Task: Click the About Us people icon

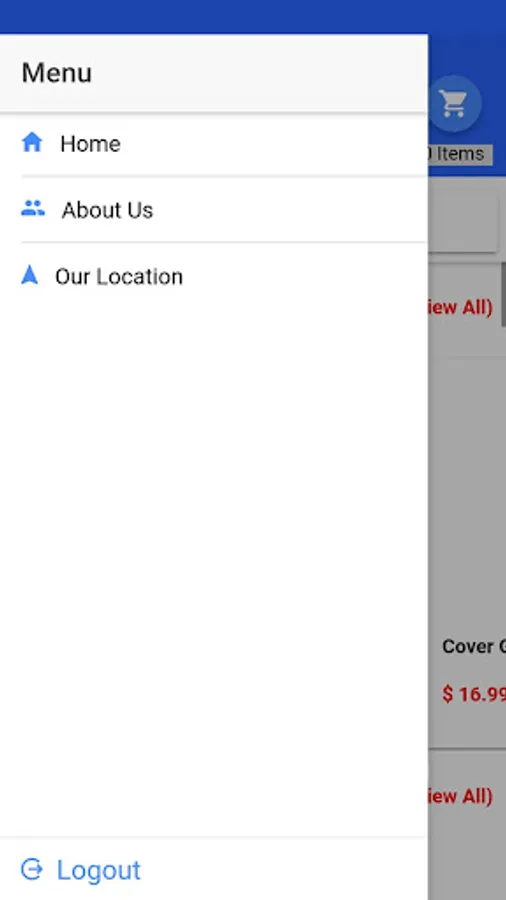Action: [33, 208]
